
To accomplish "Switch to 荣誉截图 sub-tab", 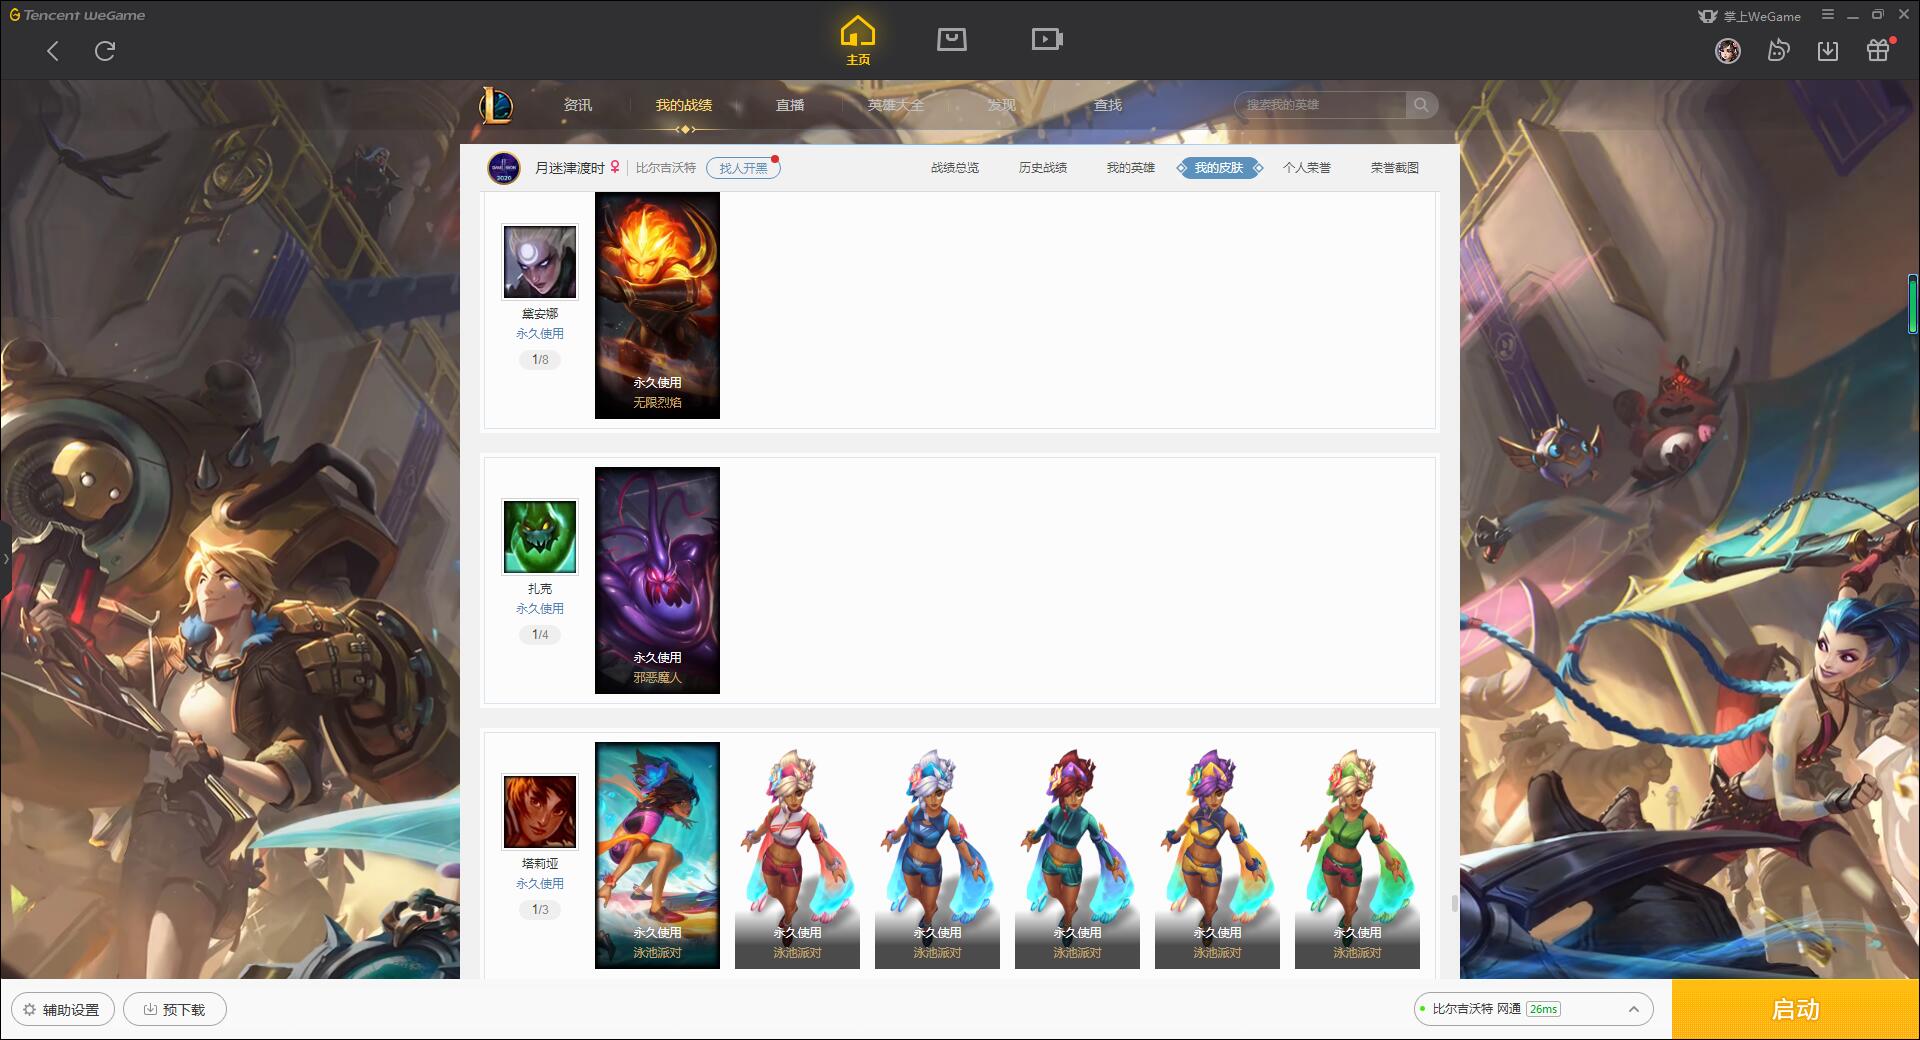I will tap(1395, 168).
